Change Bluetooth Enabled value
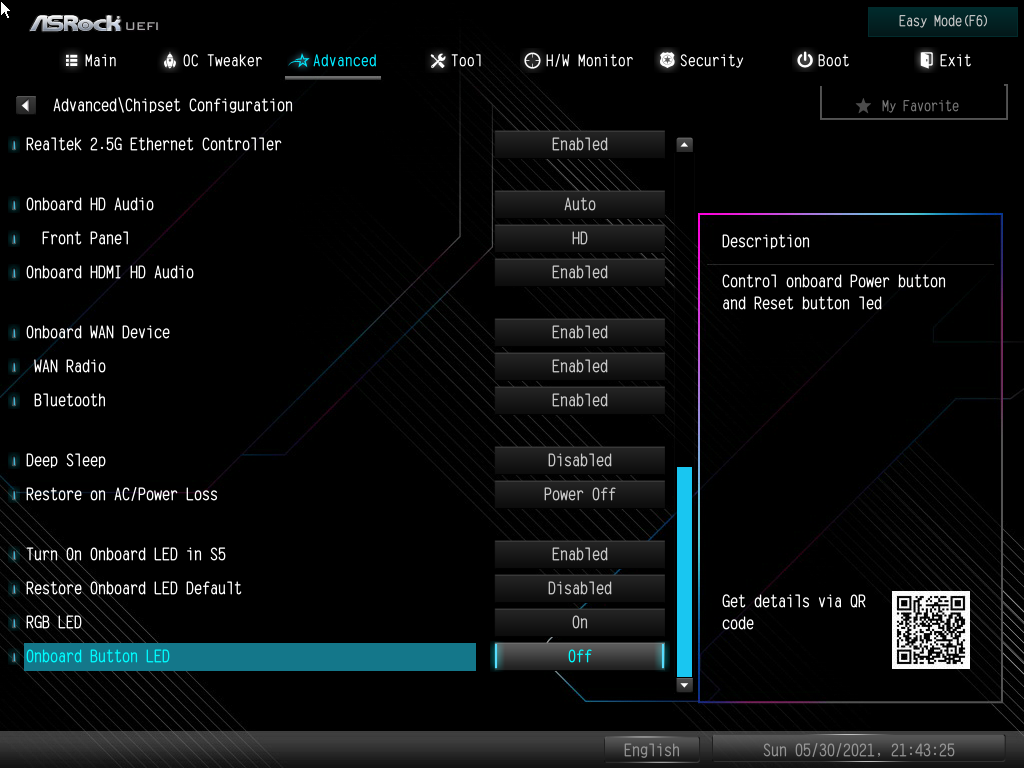1024x768 pixels. (579, 400)
